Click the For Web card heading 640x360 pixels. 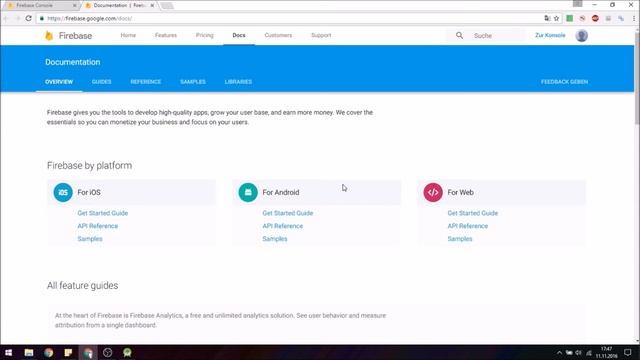click(x=460, y=192)
